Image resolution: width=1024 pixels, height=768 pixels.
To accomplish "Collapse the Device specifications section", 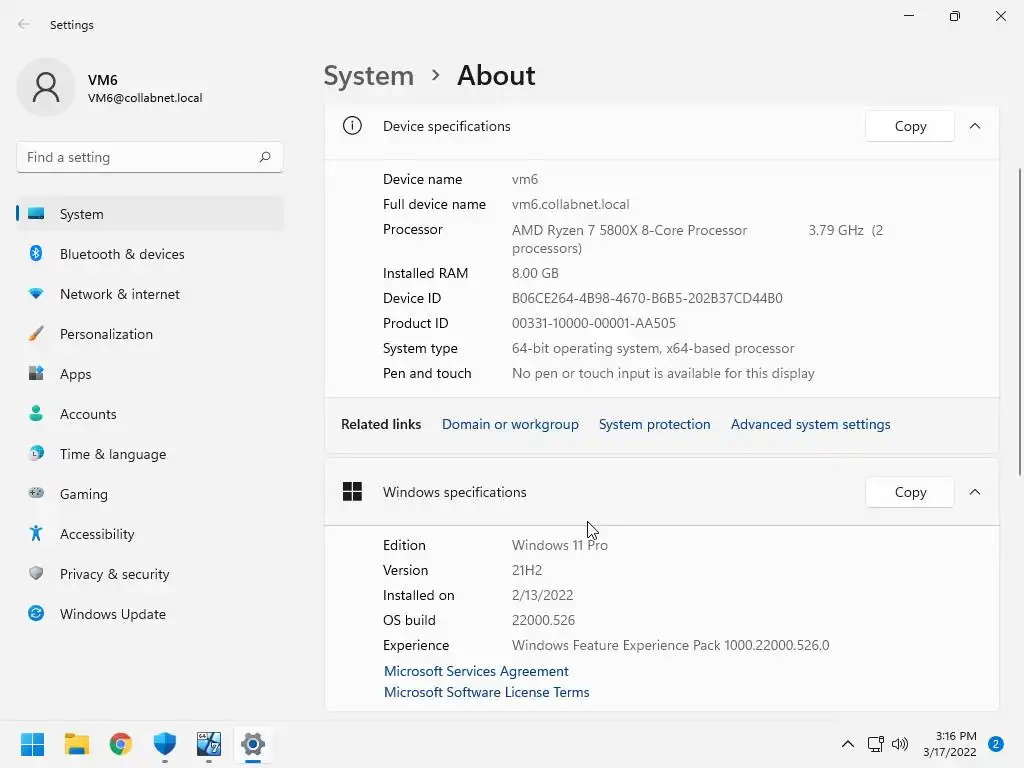I will click(x=975, y=126).
